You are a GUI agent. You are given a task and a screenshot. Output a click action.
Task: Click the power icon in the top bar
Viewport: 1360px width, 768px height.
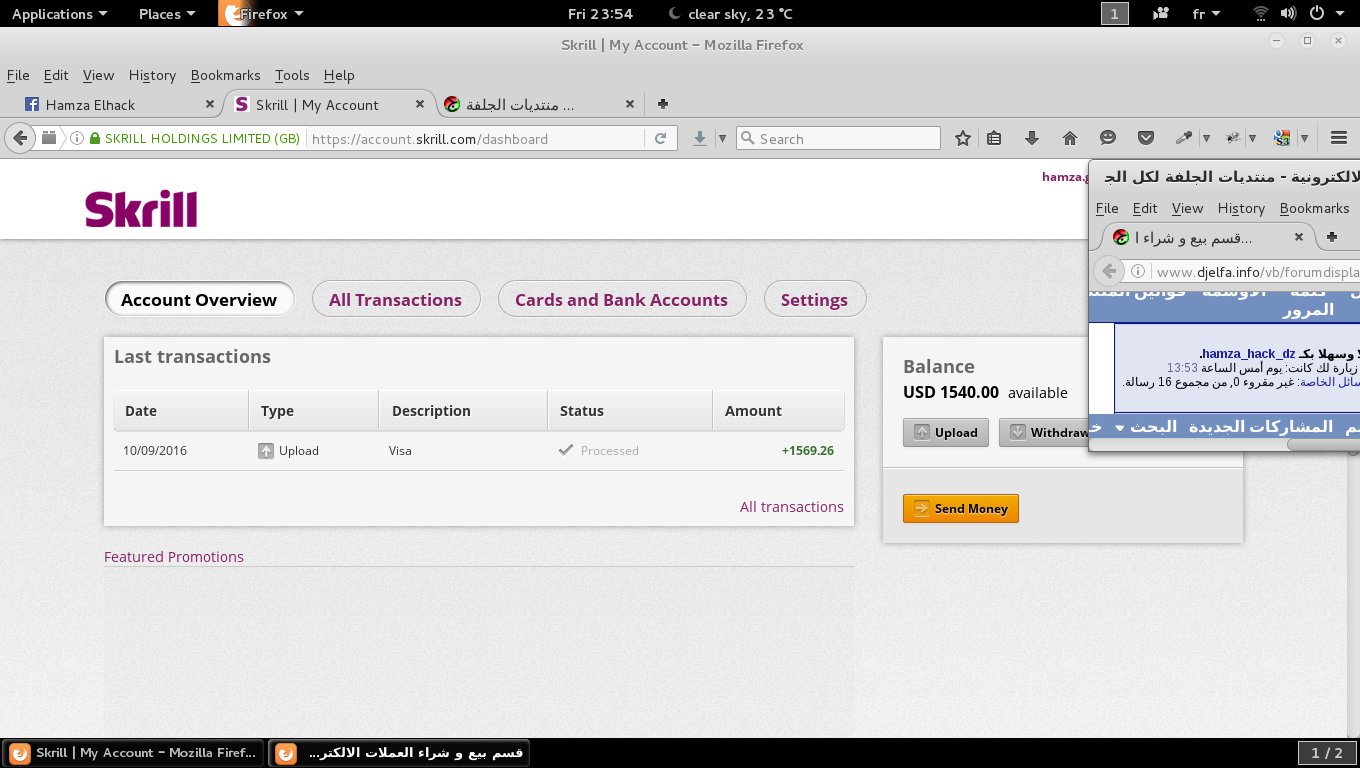[x=1317, y=14]
